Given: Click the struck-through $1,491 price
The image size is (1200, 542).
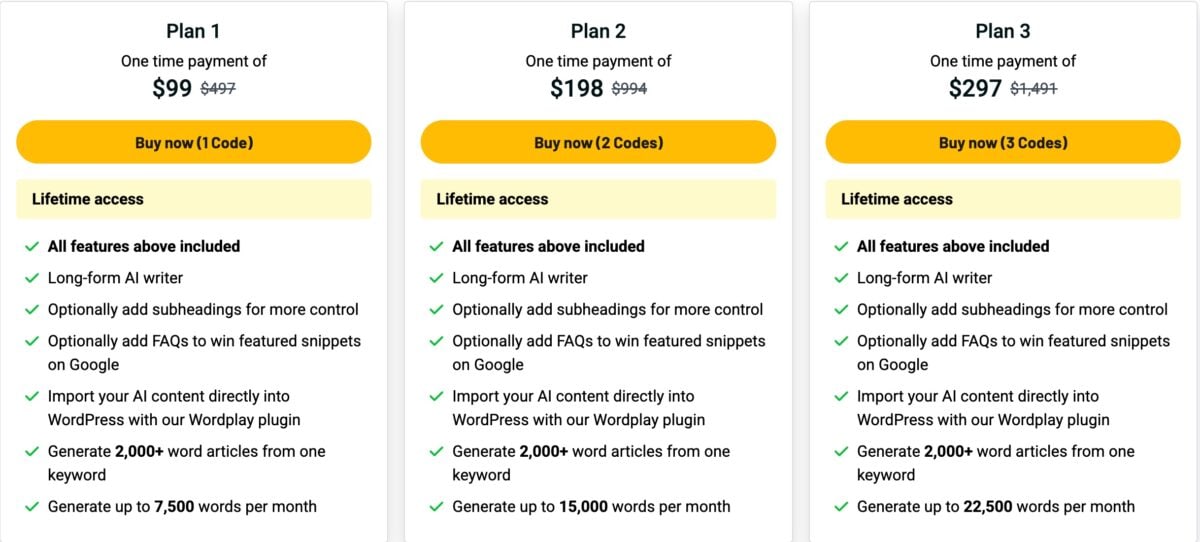Looking at the screenshot, I should click(1033, 89).
